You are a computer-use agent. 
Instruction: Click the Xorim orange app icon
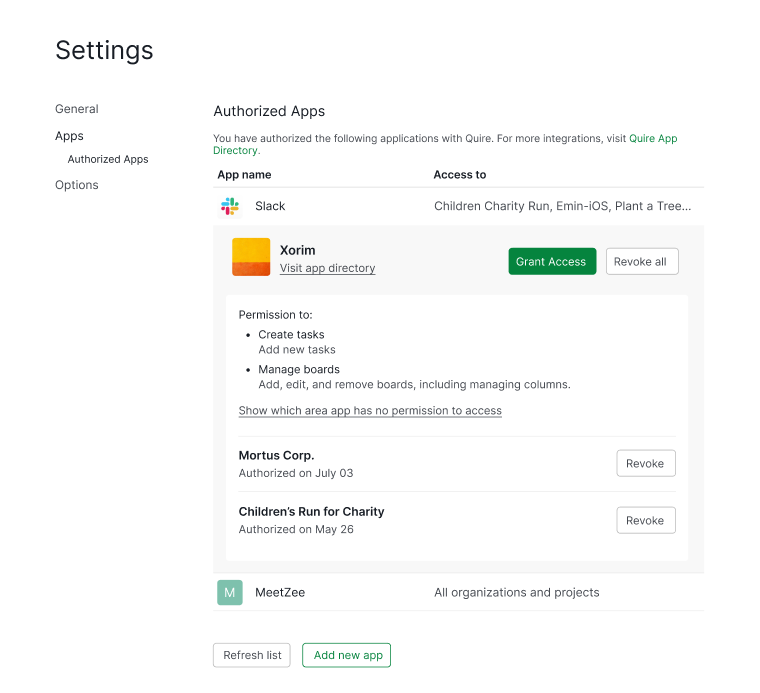pos(251,257)
